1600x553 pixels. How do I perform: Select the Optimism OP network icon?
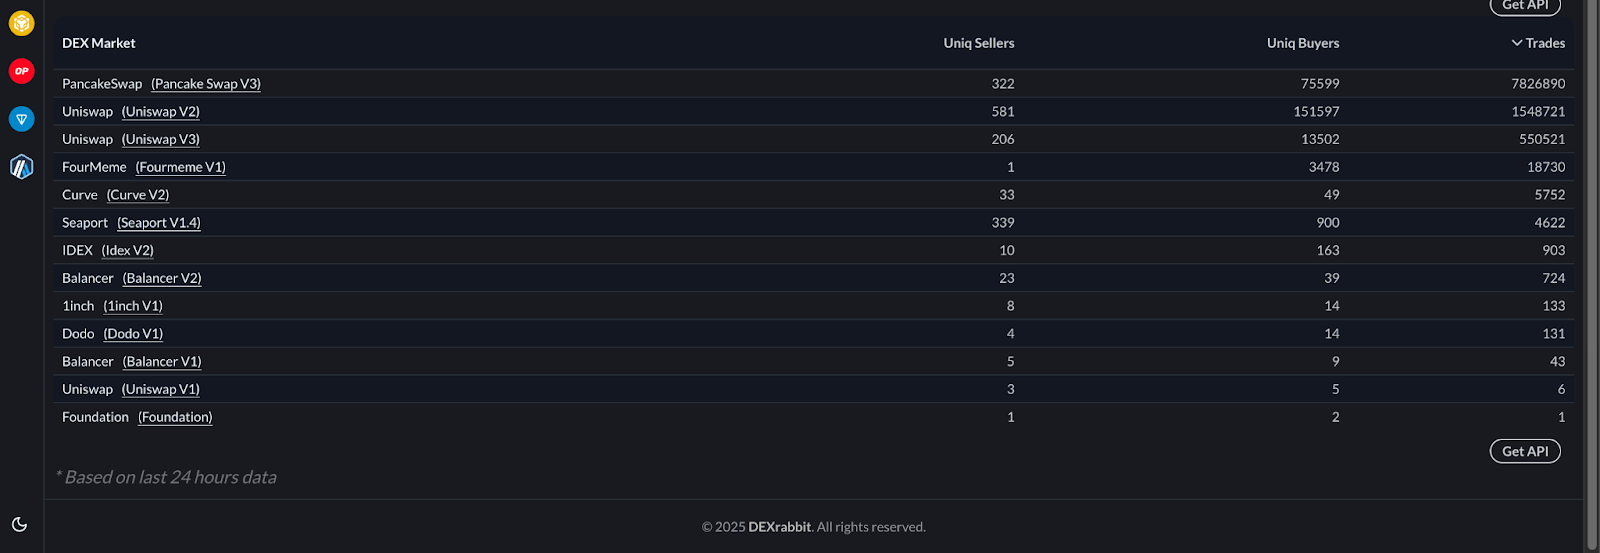[21, 71]
